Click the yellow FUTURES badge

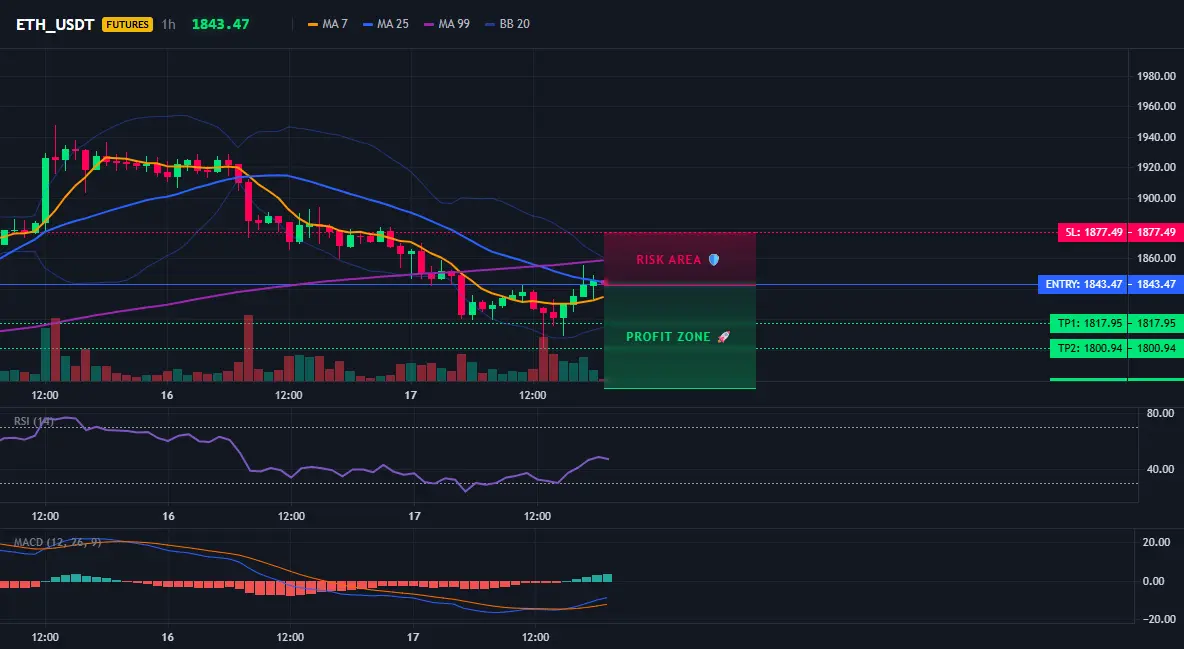tap(128, 24)
